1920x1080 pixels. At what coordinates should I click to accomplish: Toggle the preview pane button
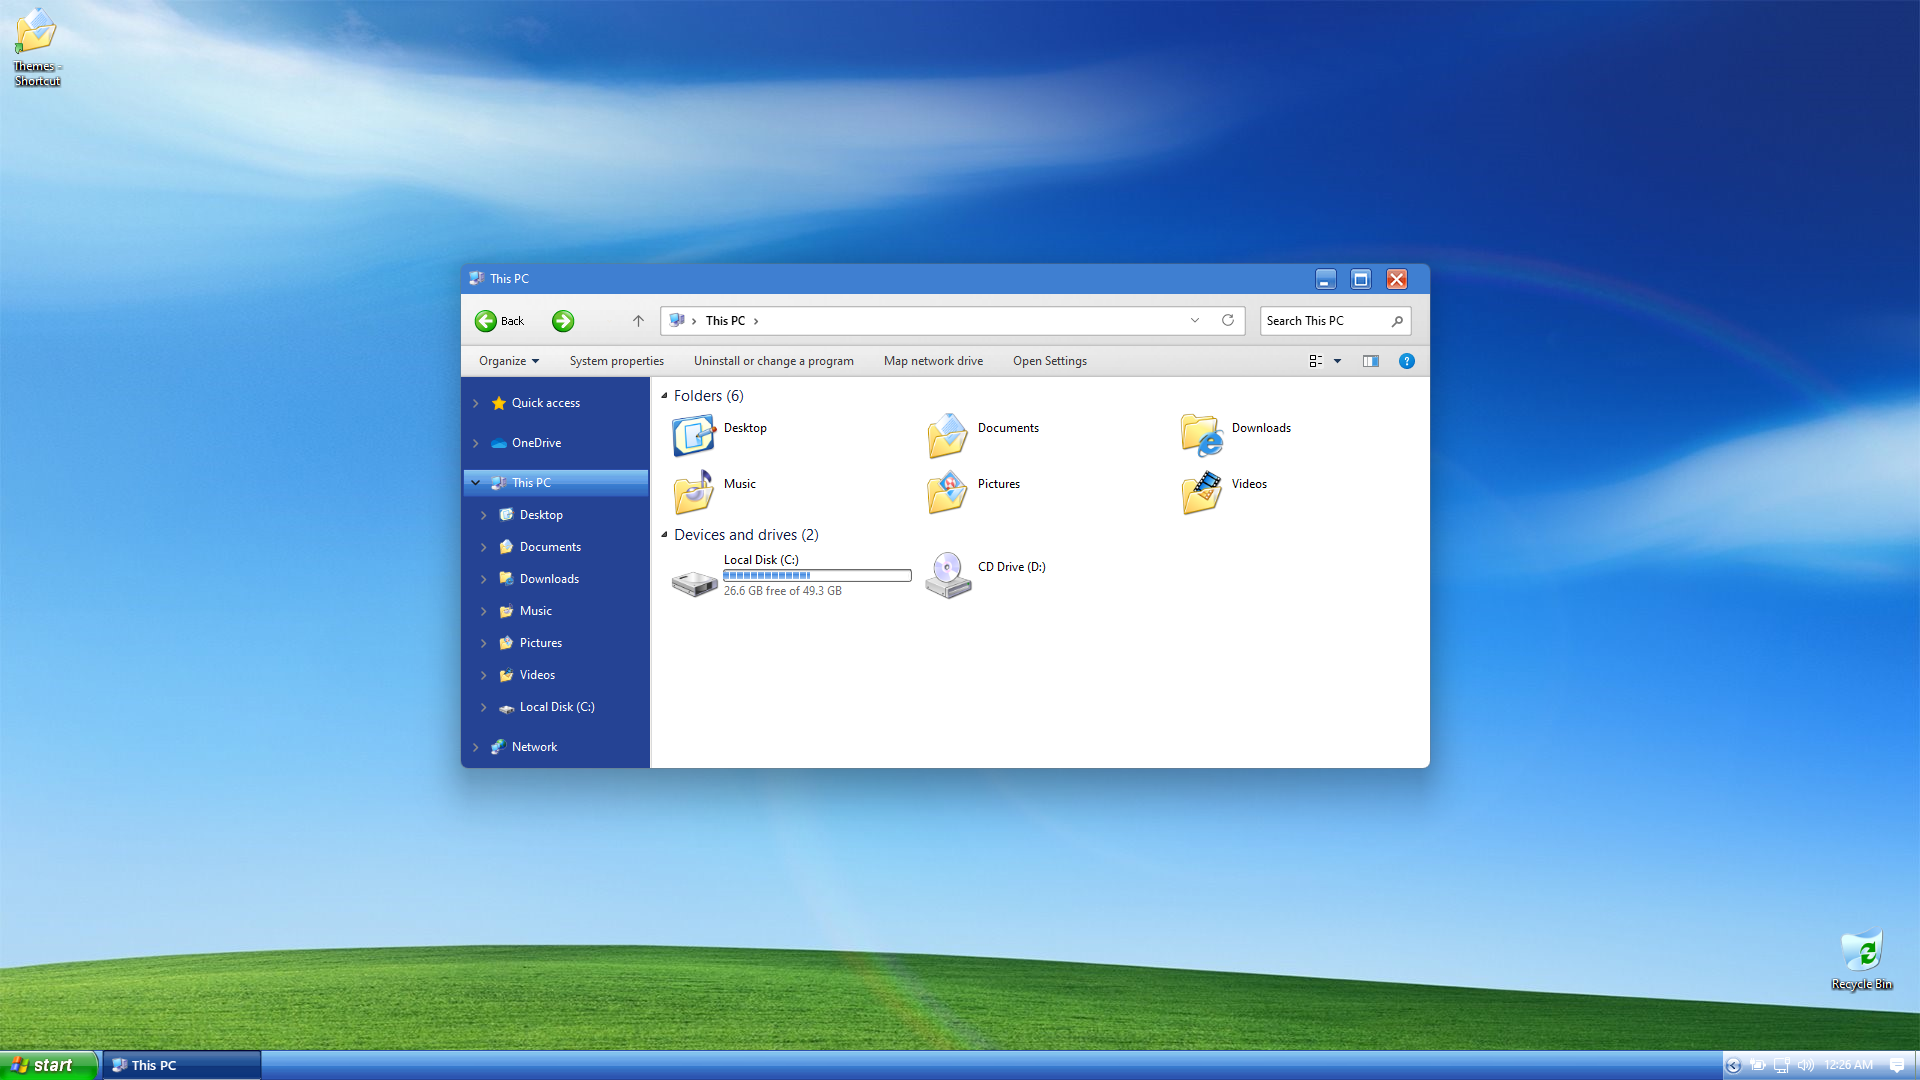[1370, 361]
